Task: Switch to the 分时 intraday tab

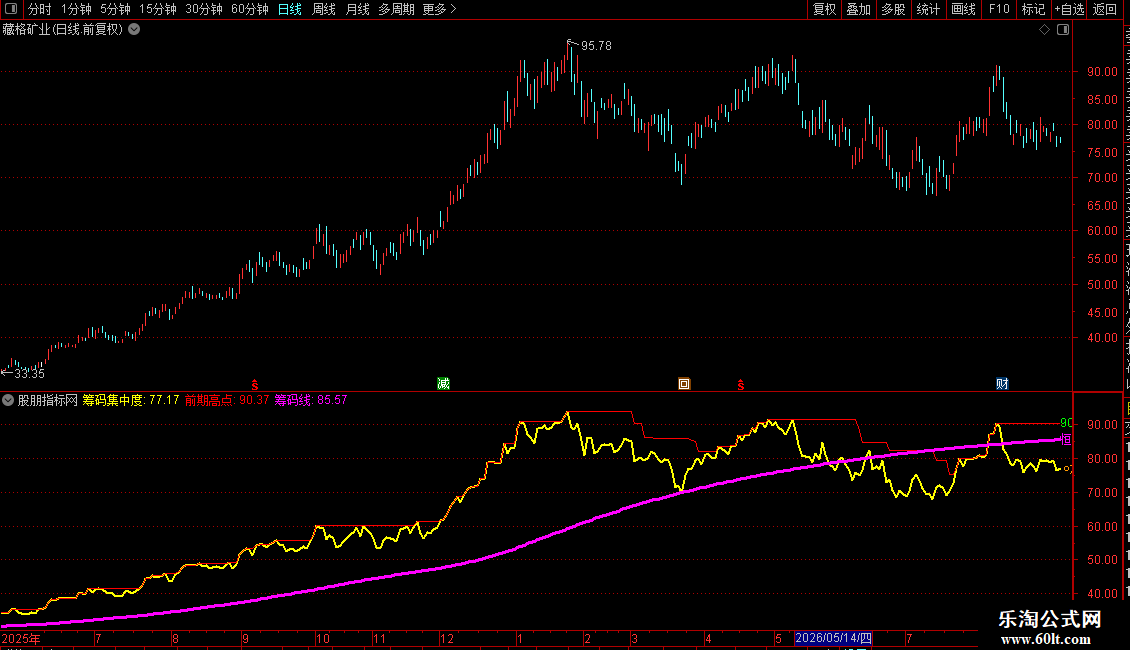Action: (40, 9)
